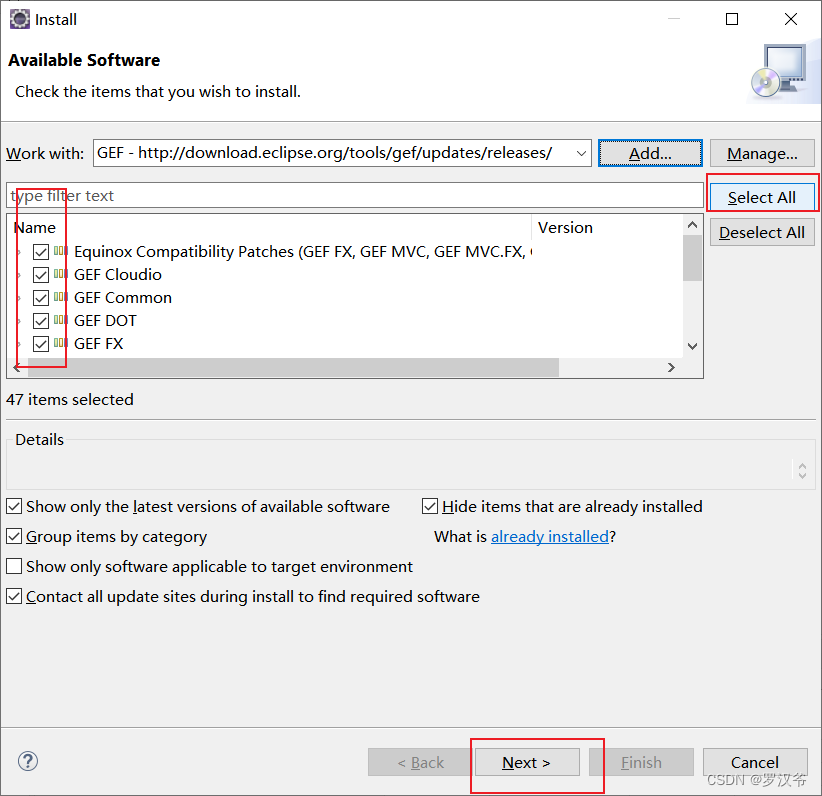Click the horizontal scrollbar thumb

(x=294, y=367)
